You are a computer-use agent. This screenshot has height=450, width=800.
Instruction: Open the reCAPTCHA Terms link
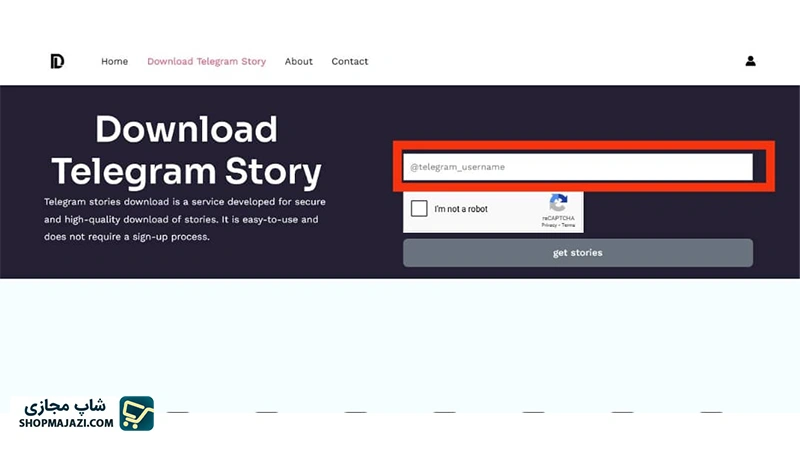pyautogui.click(x=568, y=225)
